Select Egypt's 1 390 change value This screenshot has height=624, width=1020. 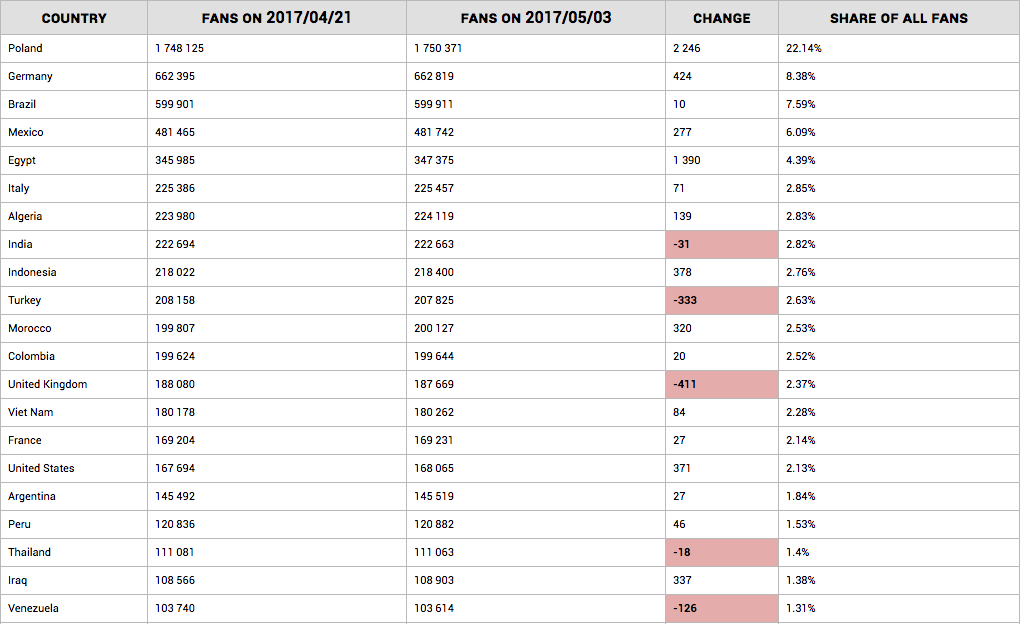687,160
